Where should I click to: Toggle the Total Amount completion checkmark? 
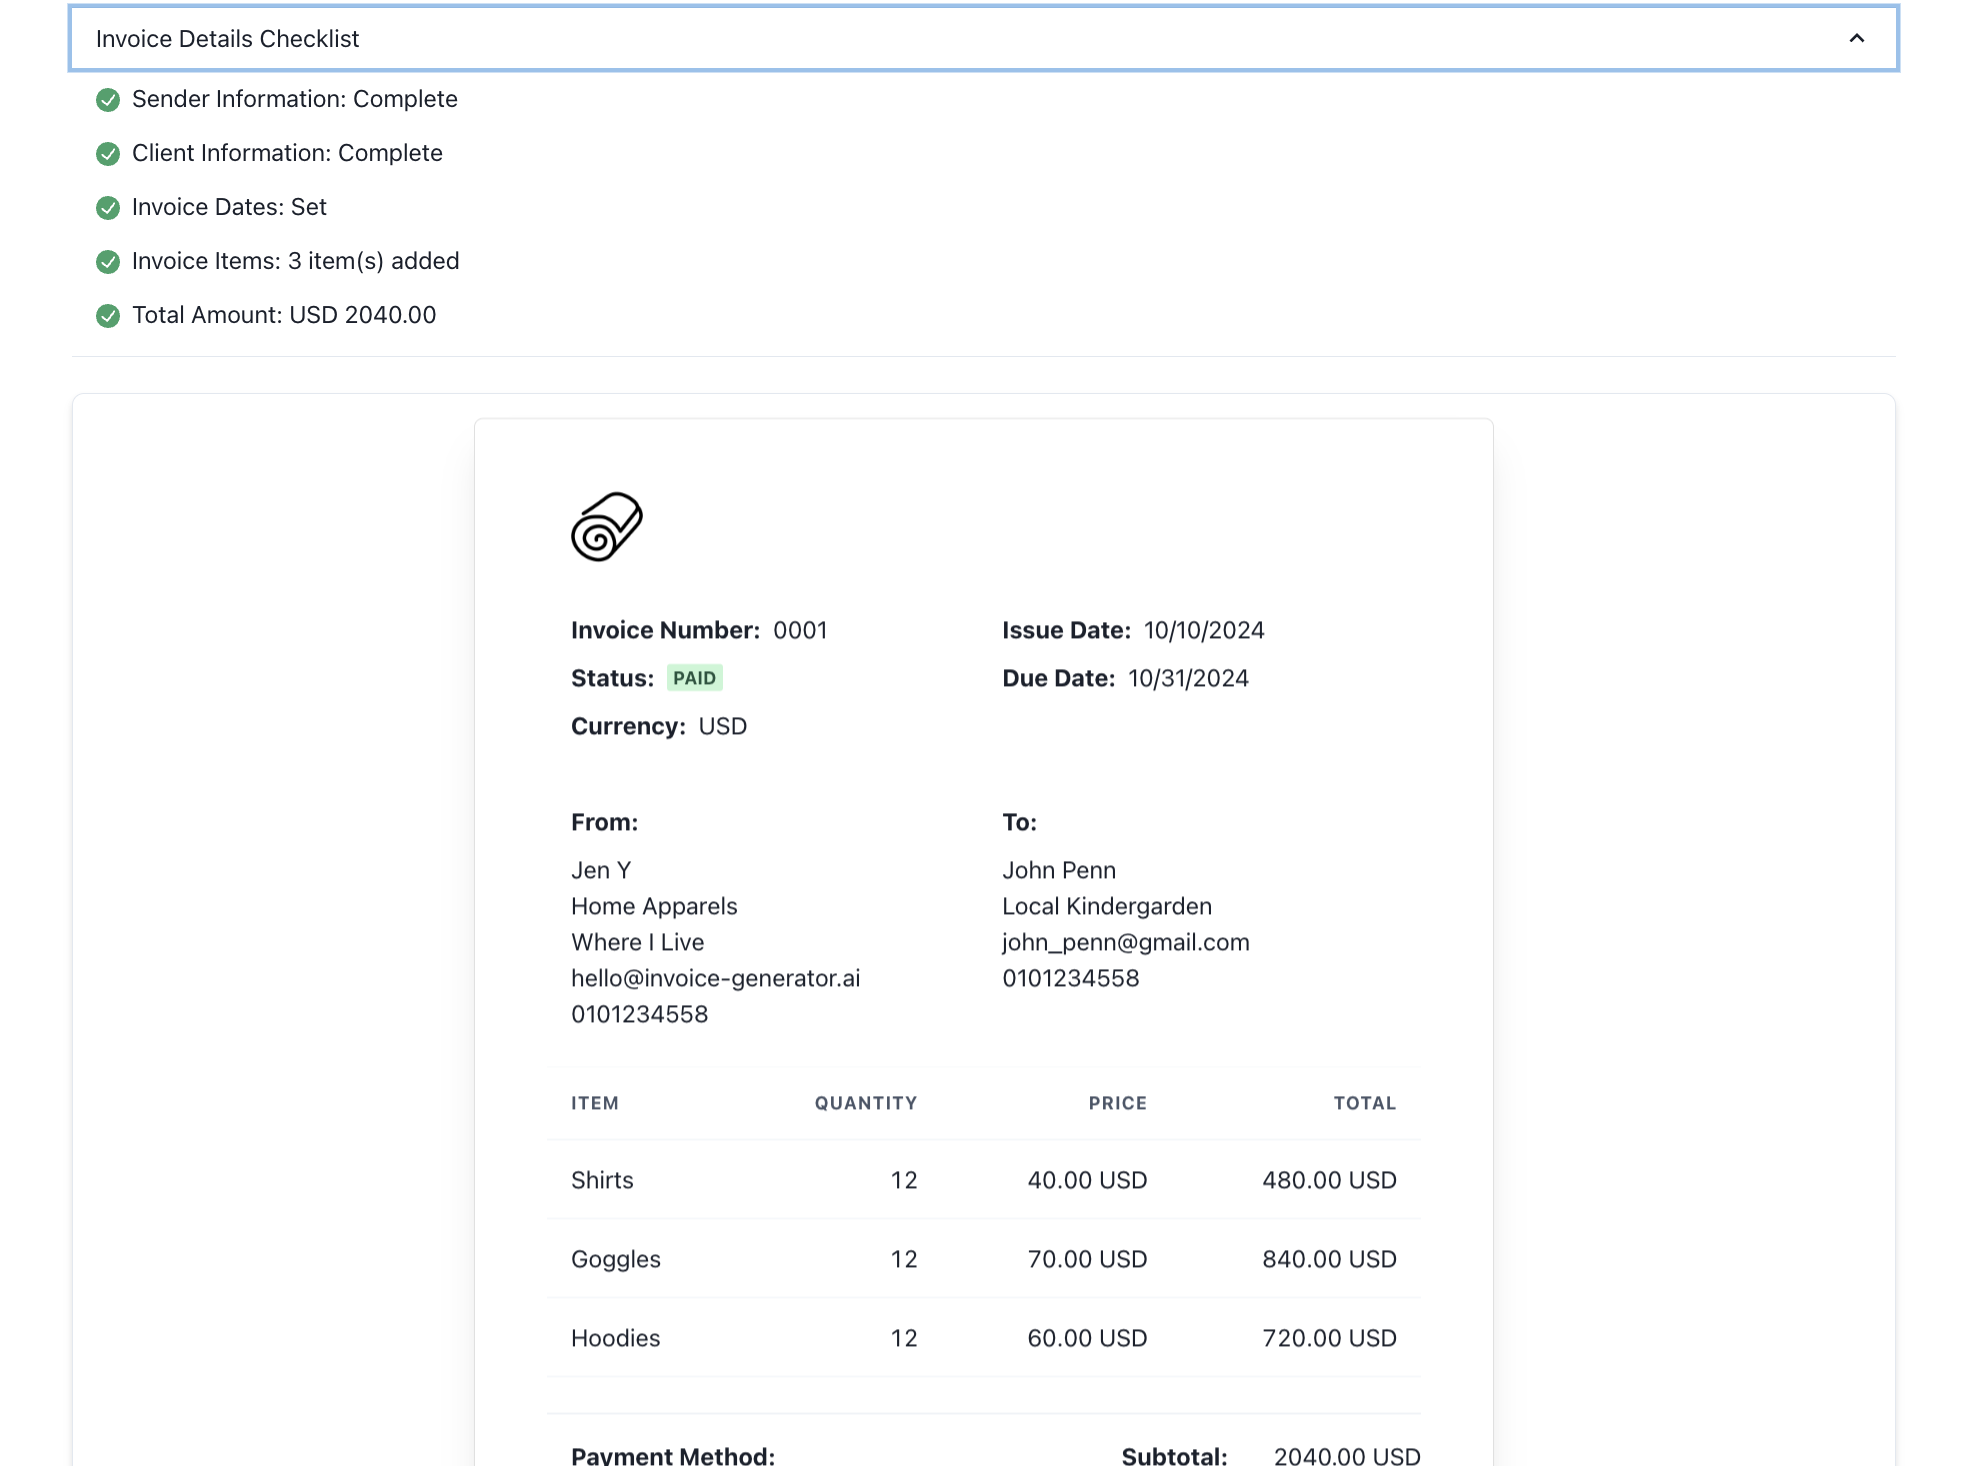tap(108, 315)
